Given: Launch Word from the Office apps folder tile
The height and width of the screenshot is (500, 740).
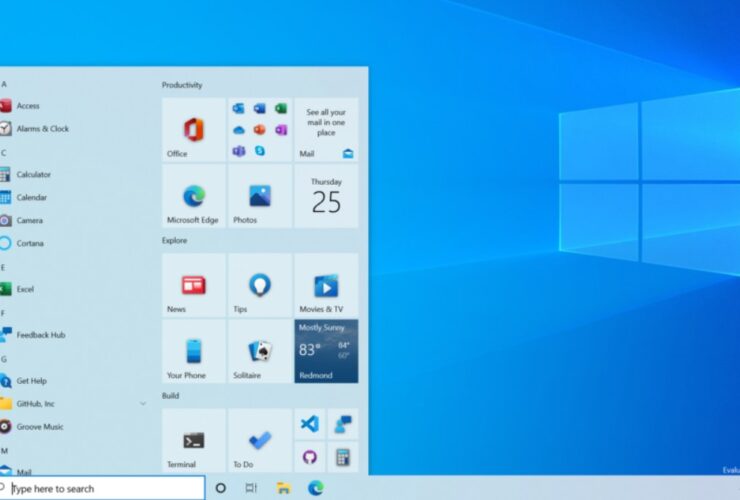Looking at the screenshot, I should 260,109.
